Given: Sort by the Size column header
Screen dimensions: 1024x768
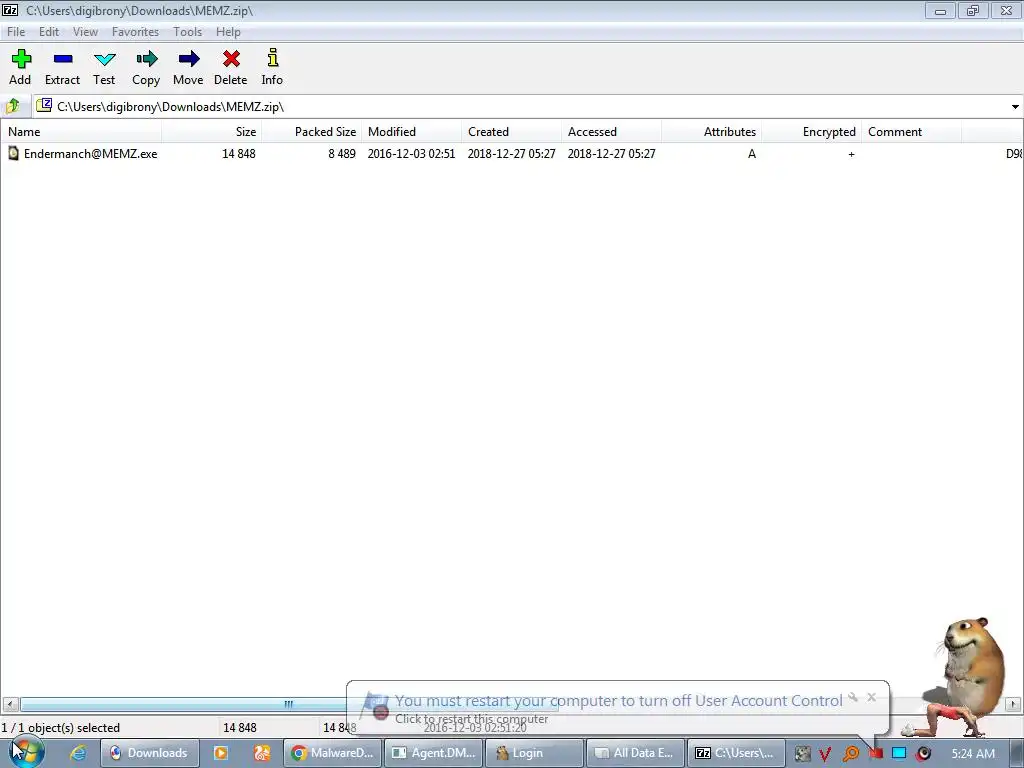Looking at the screenshot, I should coord(212,131).
